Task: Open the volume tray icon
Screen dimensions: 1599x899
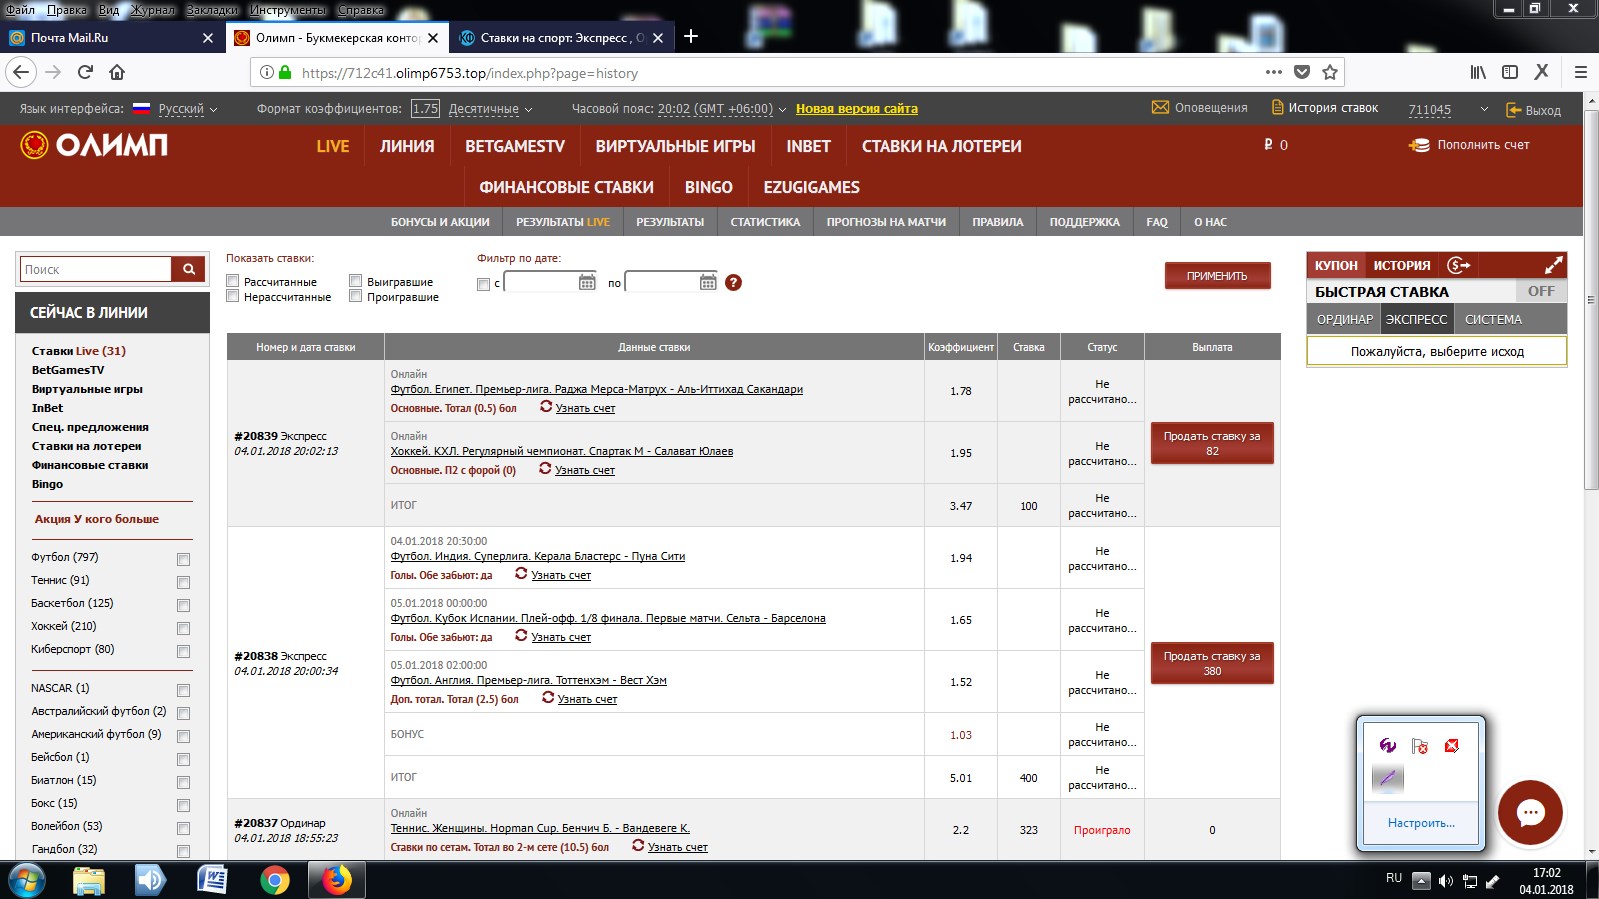Action: [1445, 881]
